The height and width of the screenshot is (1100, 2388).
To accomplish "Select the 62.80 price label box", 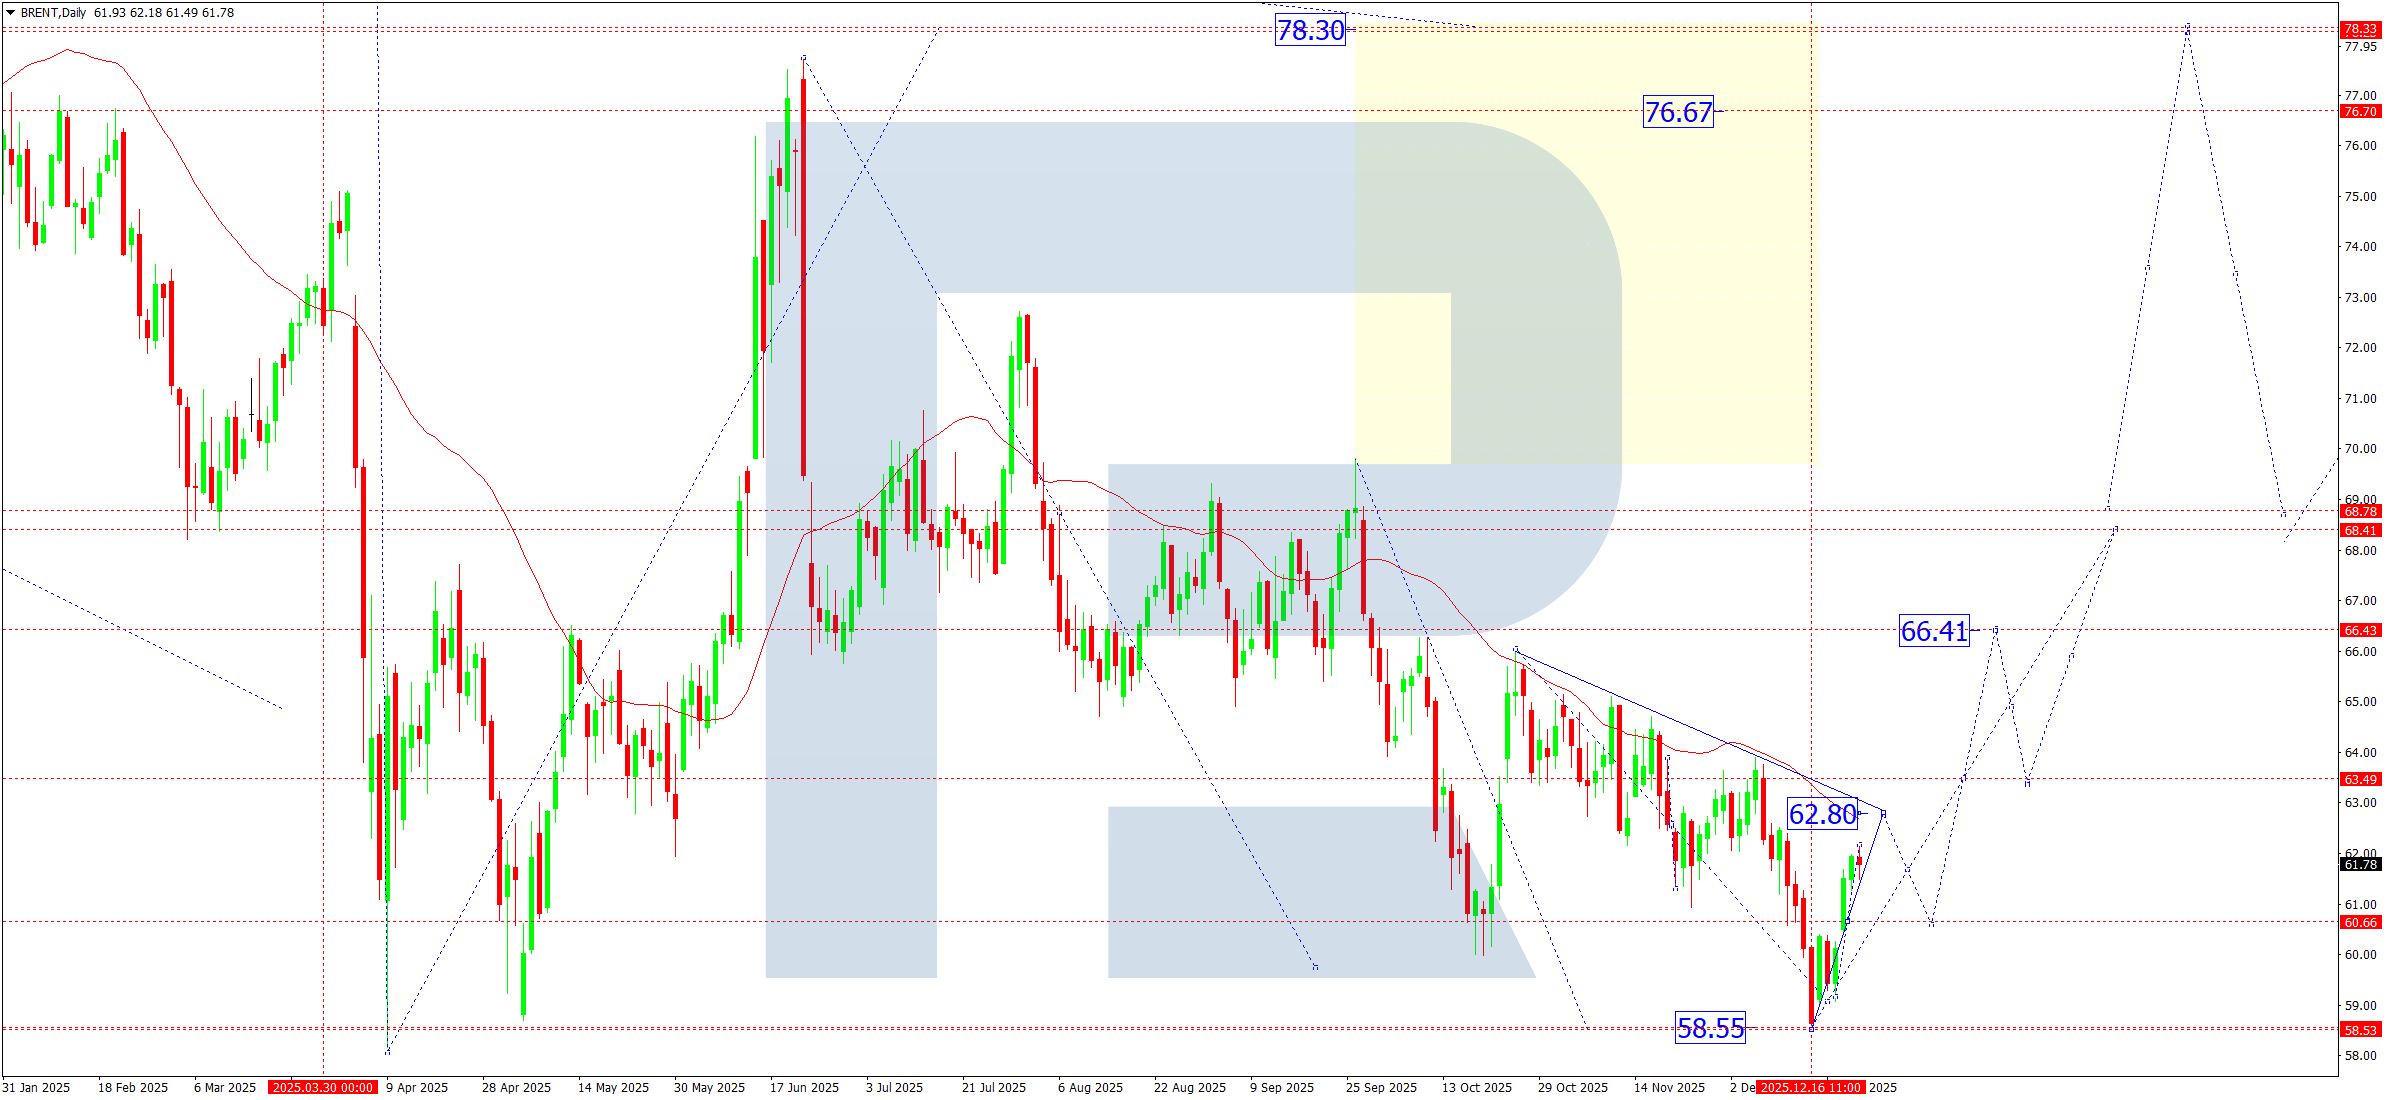I will point(1821,814).
